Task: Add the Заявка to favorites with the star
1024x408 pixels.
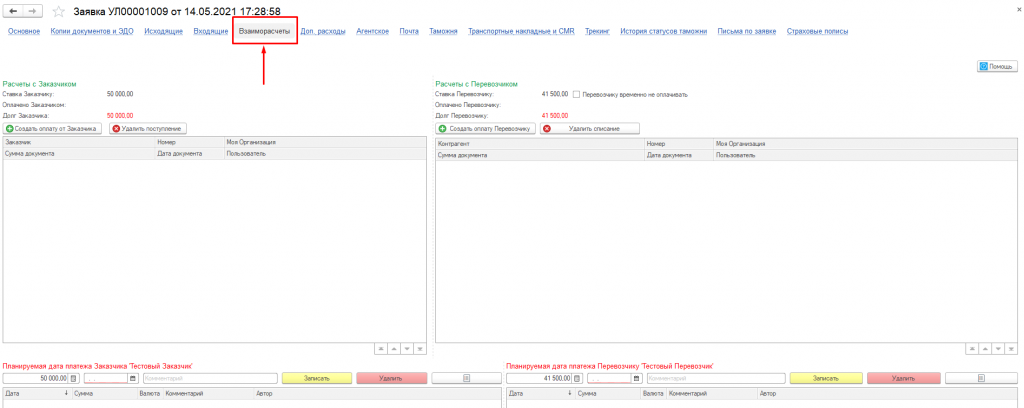Action: 59,12
